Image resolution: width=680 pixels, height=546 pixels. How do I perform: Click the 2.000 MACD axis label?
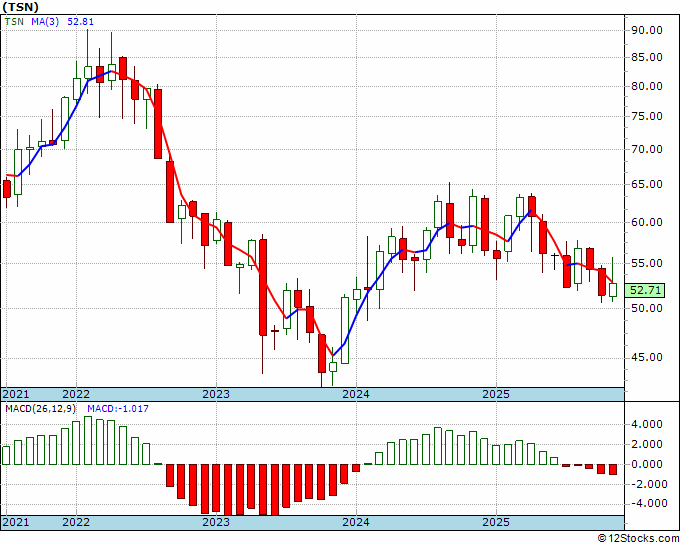(x=647, y=444)
